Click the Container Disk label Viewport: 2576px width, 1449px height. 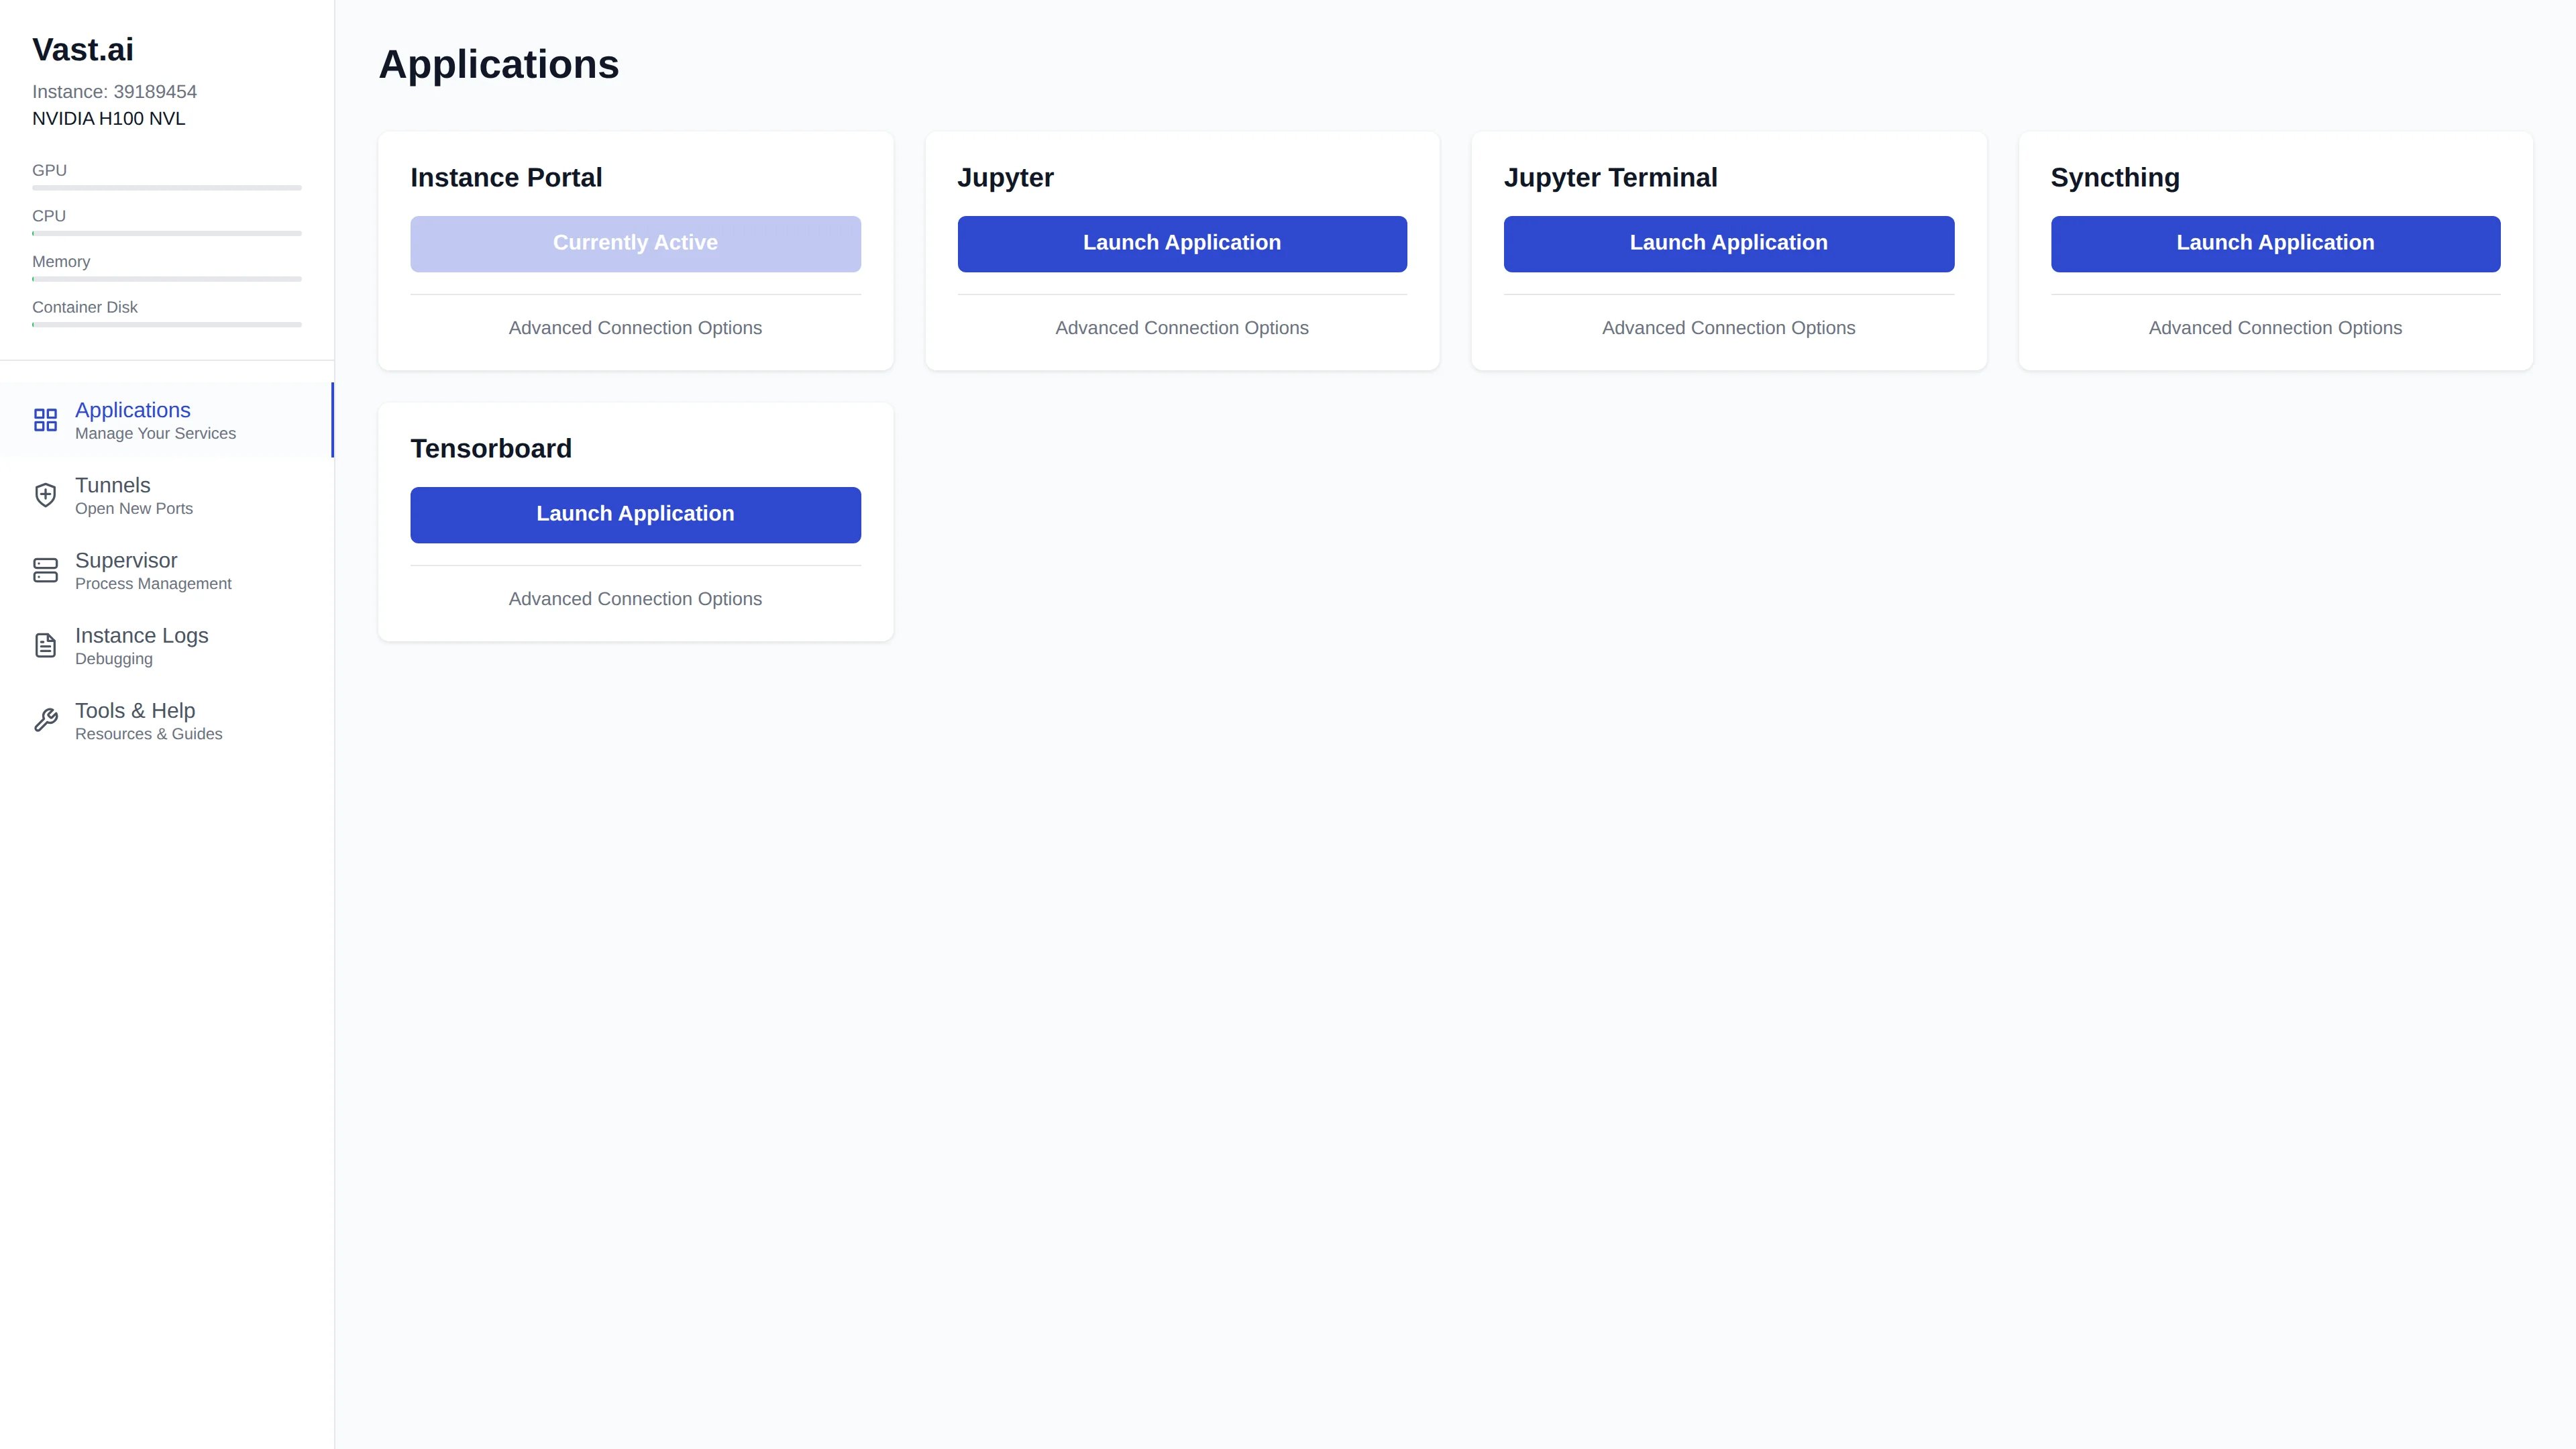click(x=85, y=307)
